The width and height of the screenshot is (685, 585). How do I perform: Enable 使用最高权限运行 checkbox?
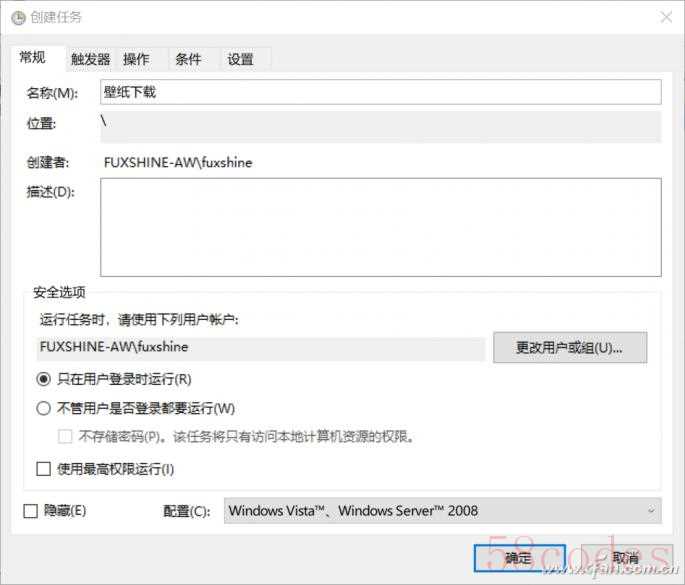point(43,468)
